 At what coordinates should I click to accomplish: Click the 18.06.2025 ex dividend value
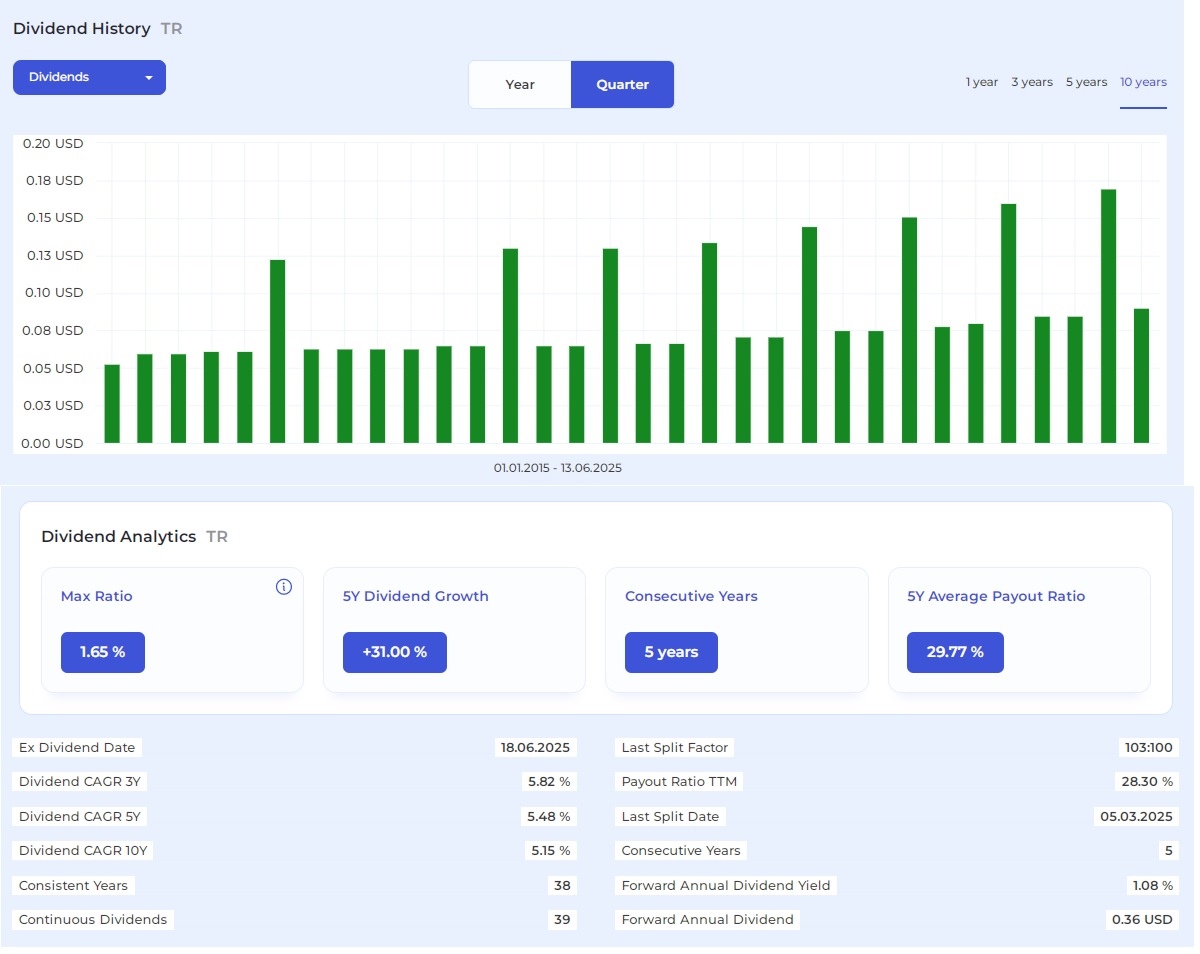click(535, 748)
